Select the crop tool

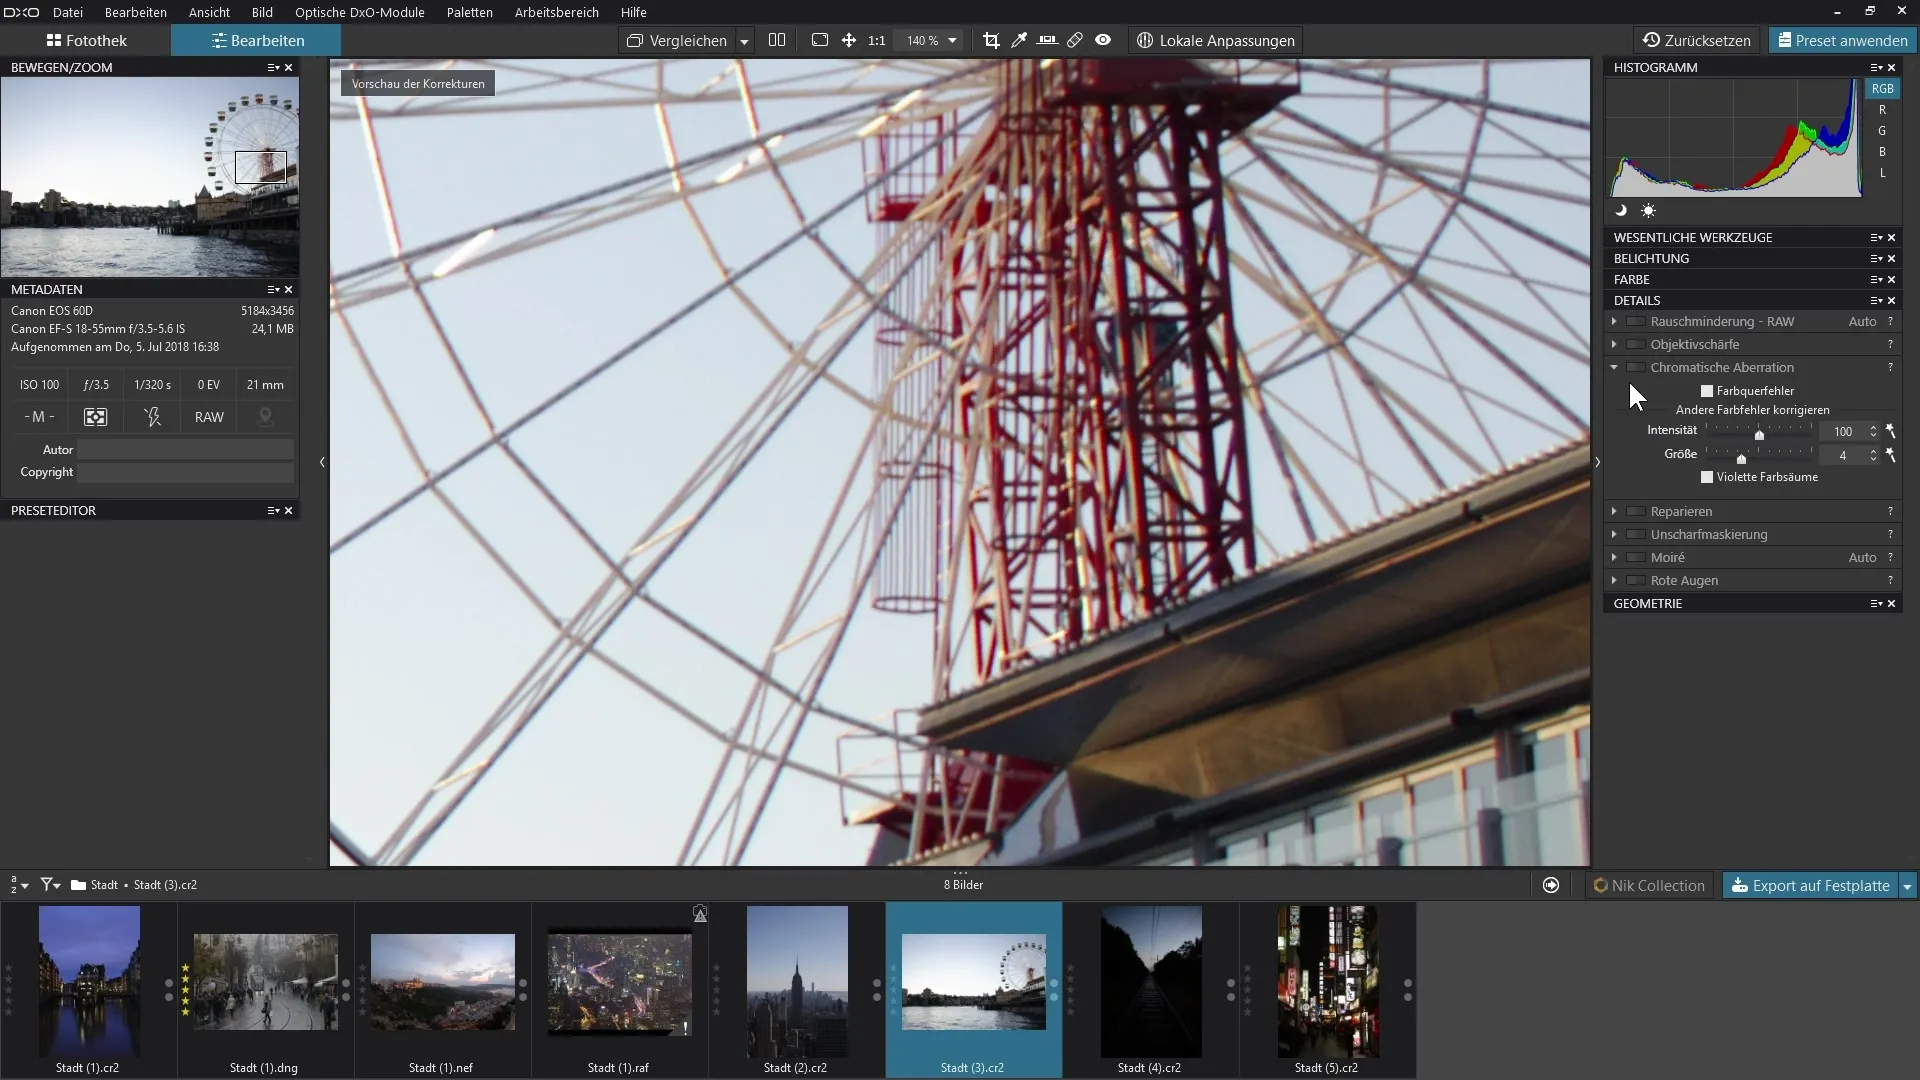(991, 40)
